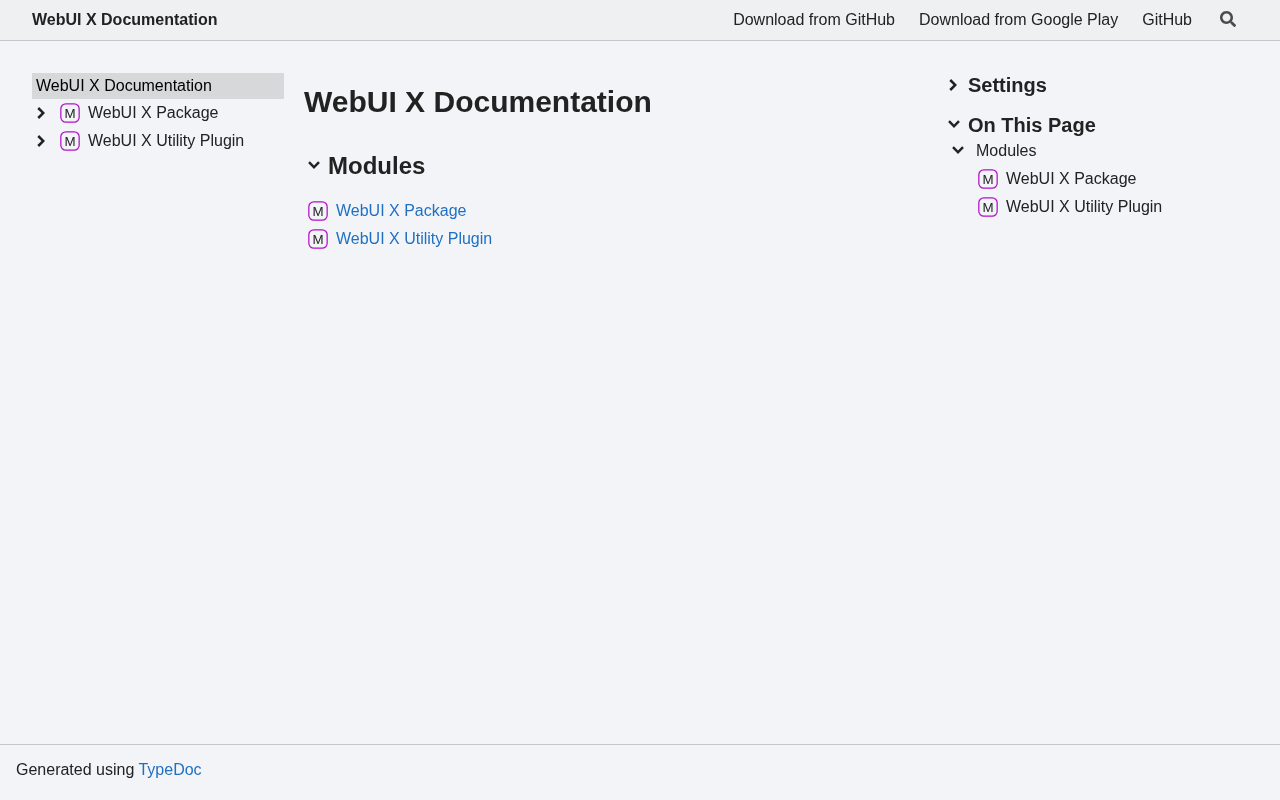The height and width of the screenshot is (800, 1280).
Task: Click module icon beside sidebar WebUI X Package
Action: pyautogui.click(x=70, y=113)
